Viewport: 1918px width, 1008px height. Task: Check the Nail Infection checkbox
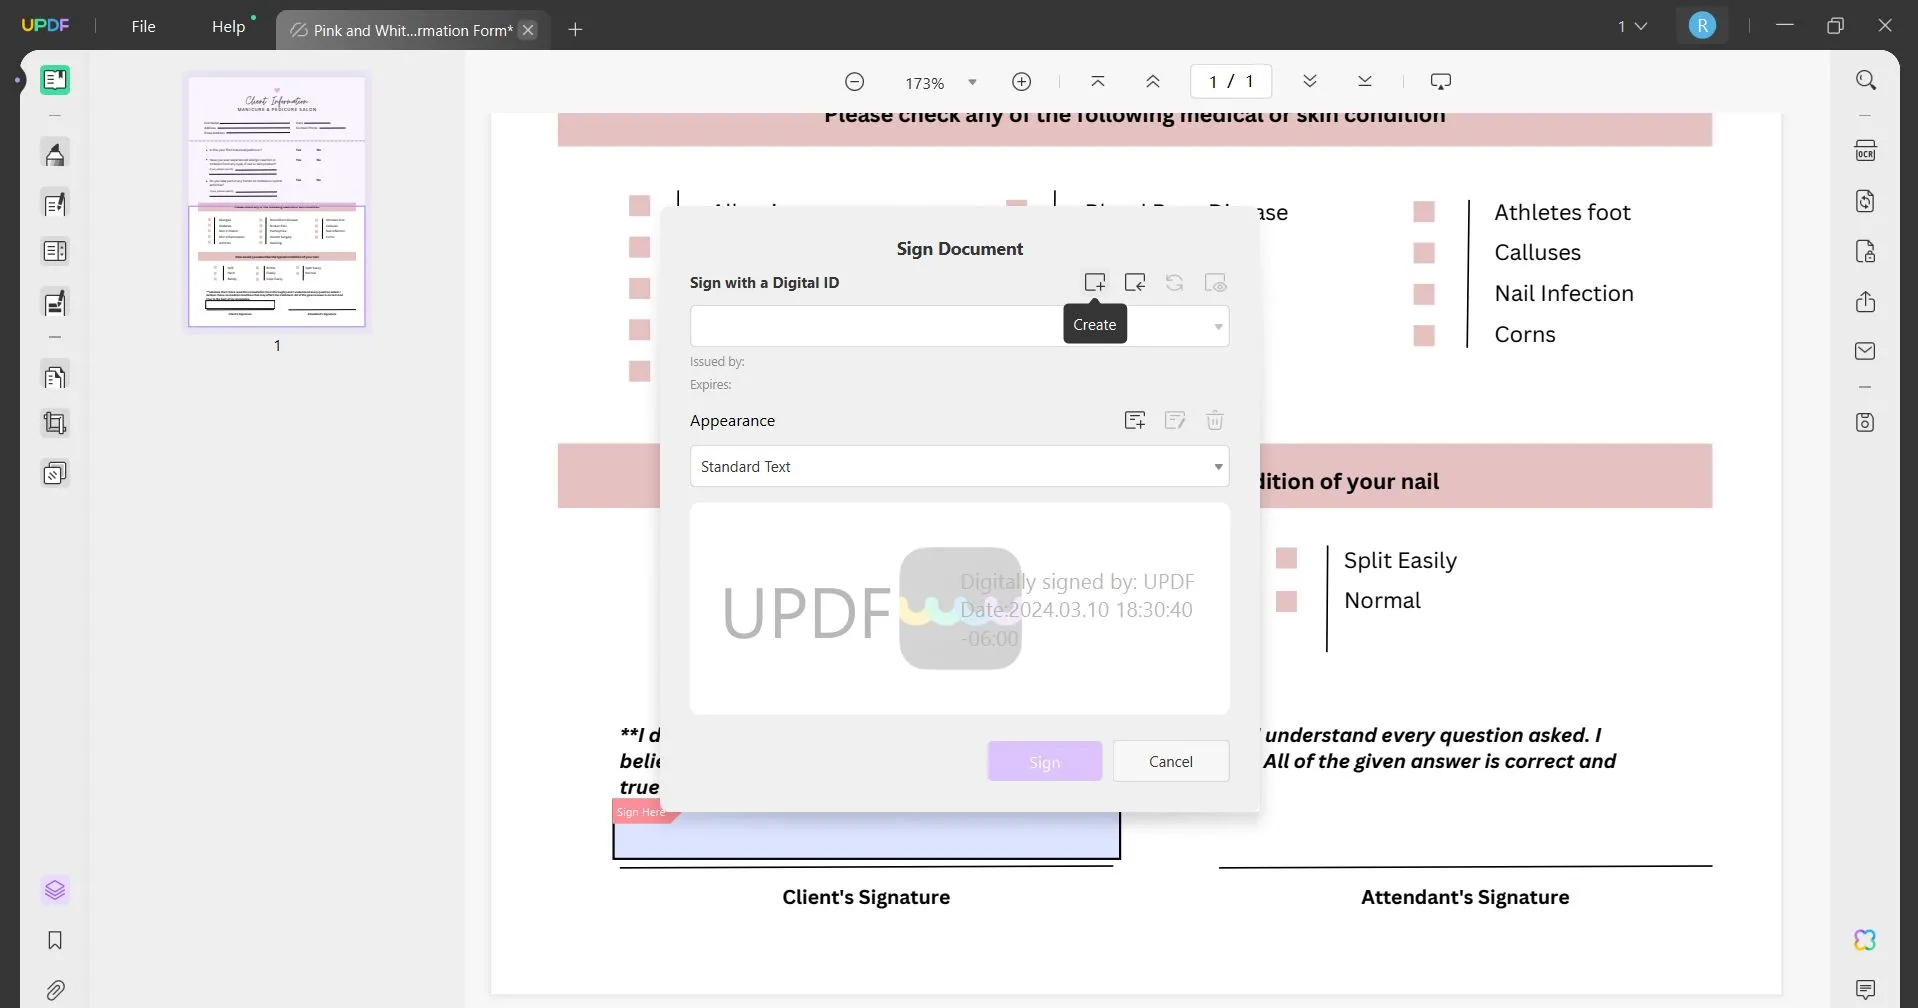[1424, 294]
